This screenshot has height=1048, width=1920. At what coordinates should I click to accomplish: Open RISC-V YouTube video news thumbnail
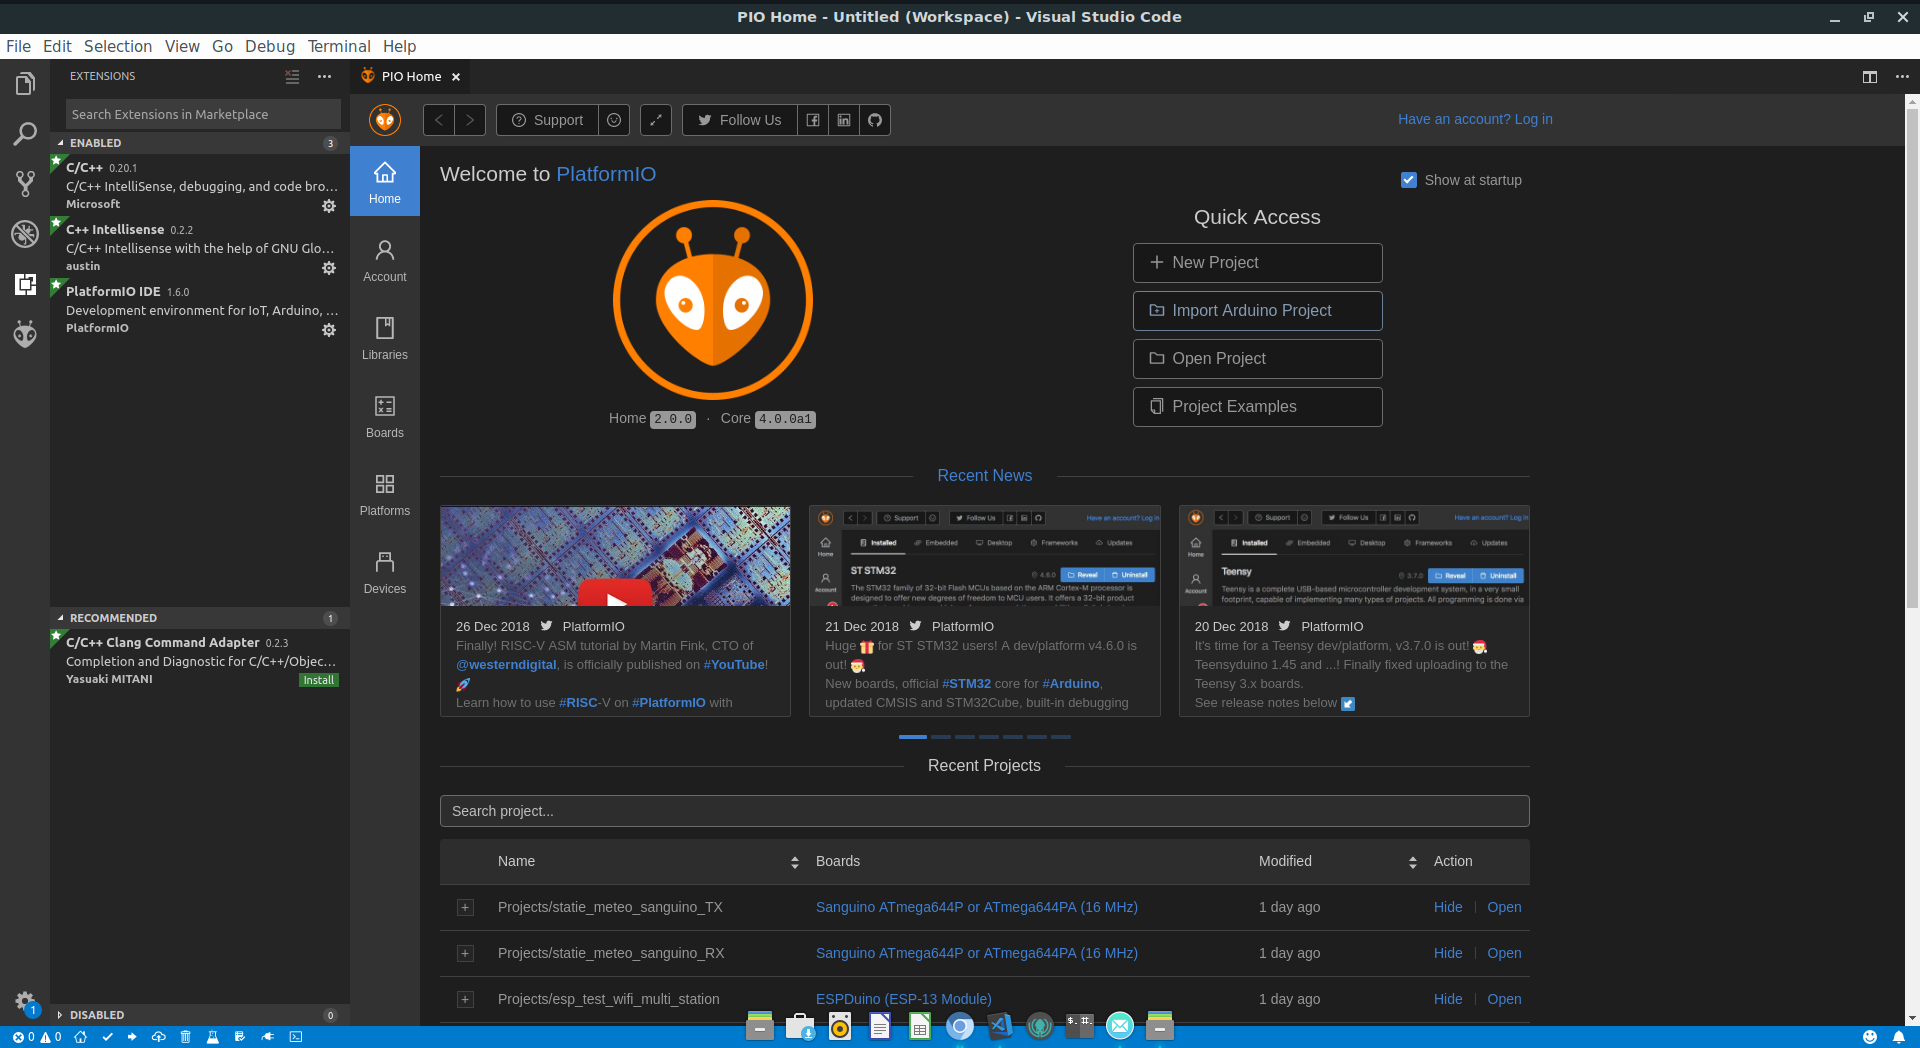[615, 556]
